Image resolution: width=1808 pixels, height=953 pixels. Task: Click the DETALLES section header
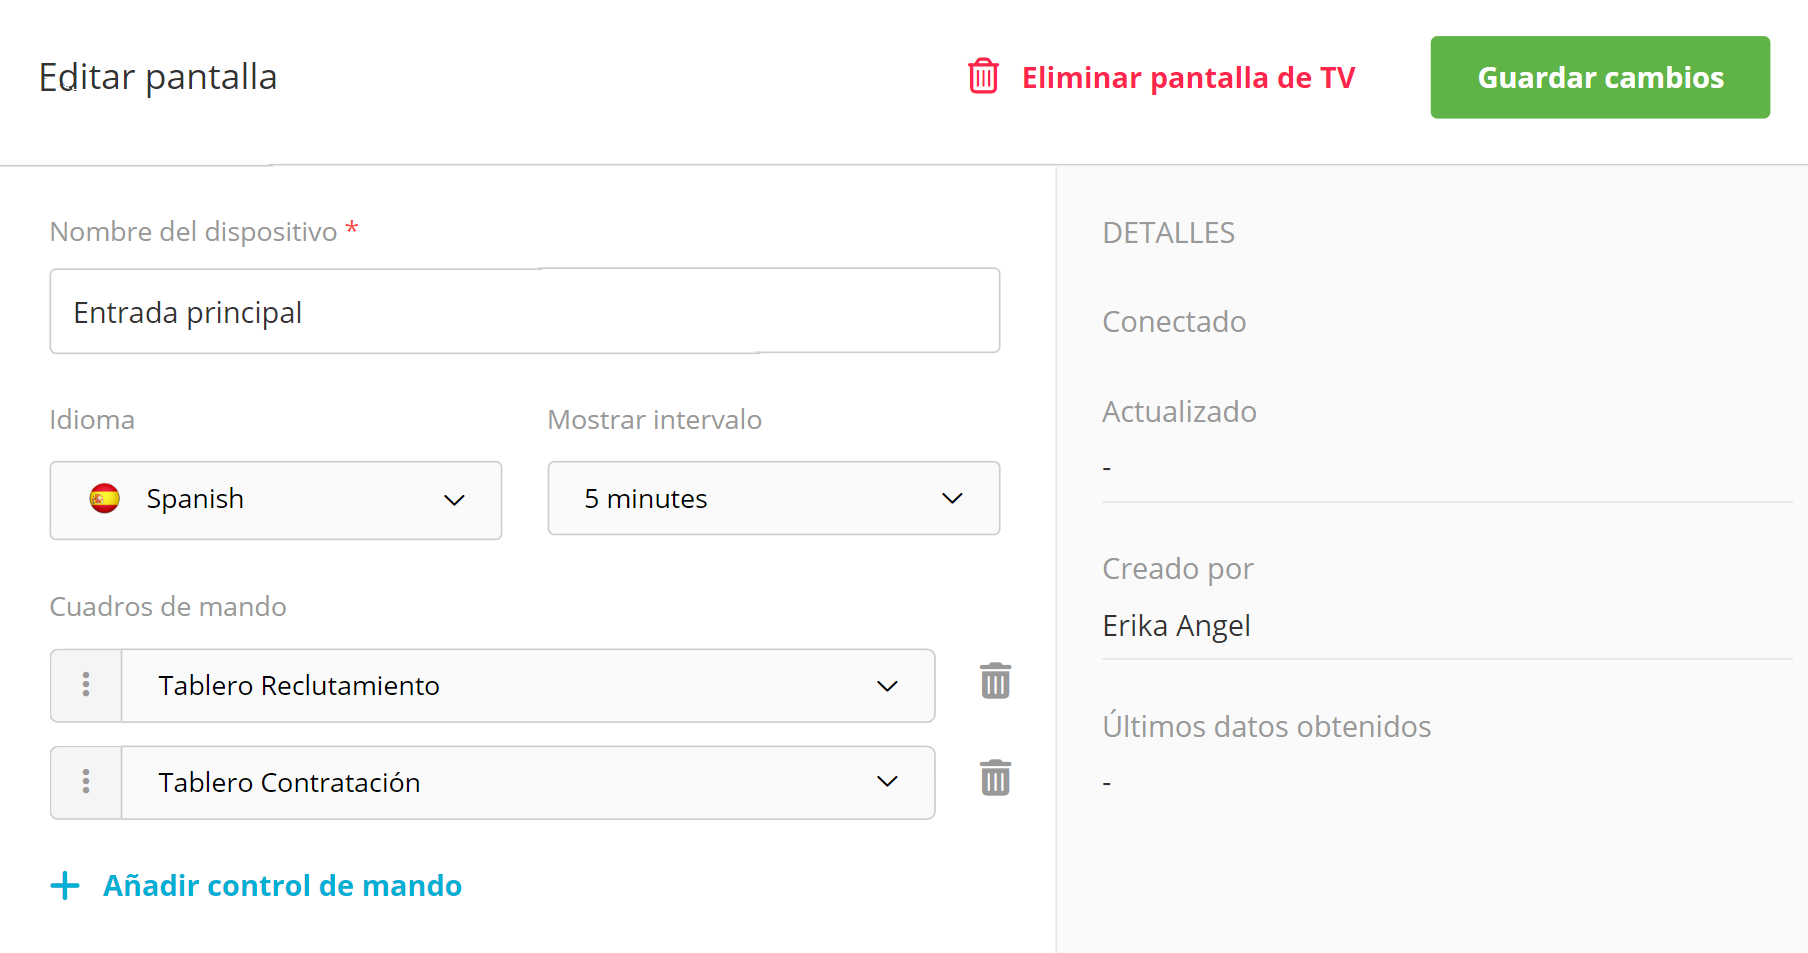(1168, 232)
